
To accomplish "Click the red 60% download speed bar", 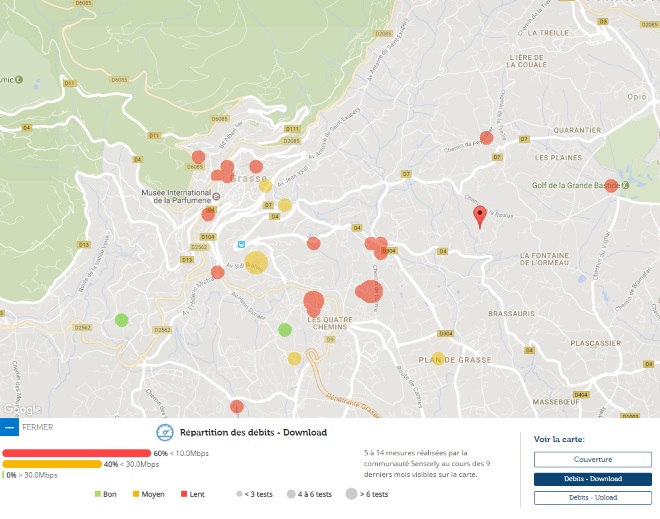I will [x=76, y=453].
